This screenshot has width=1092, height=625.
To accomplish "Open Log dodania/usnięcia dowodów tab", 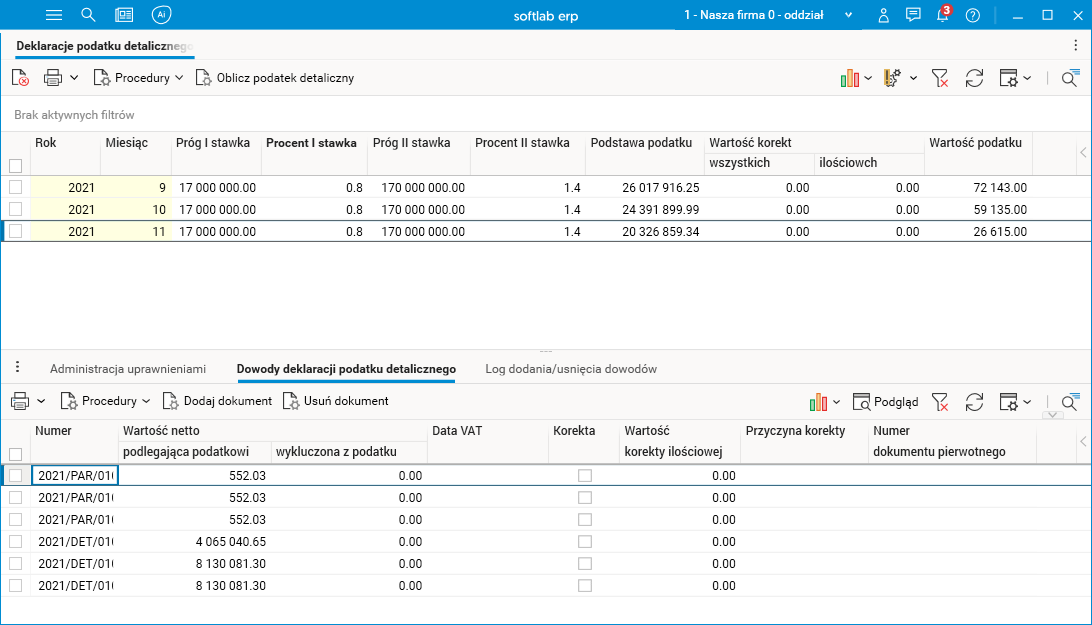I will tap(571, 369).
